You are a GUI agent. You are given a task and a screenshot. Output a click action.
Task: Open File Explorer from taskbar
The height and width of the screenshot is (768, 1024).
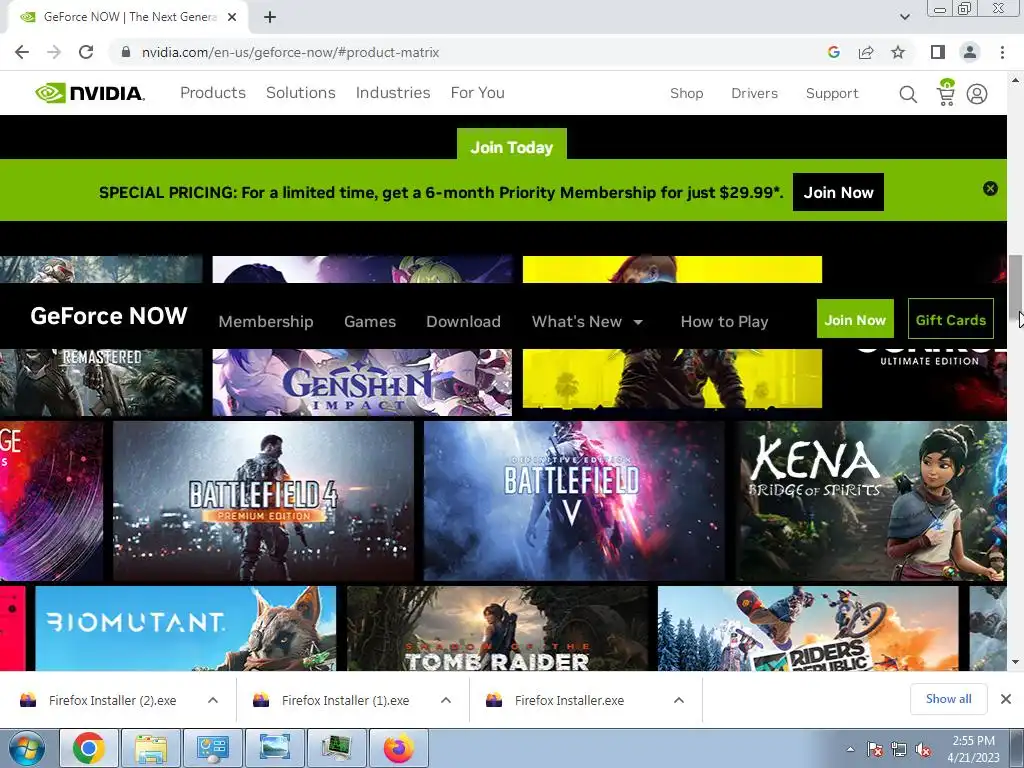point(150,748)
